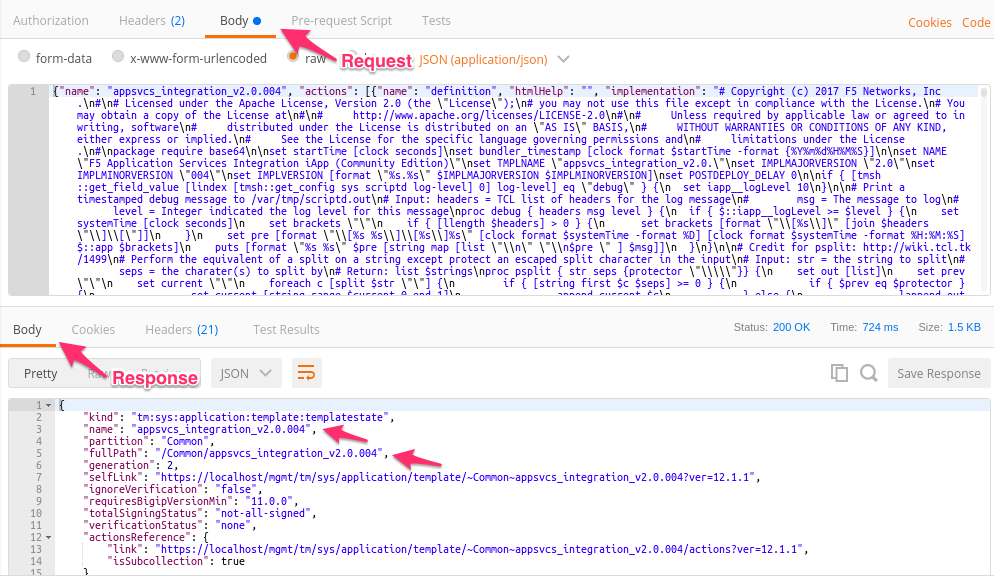Viewport: 994px width, 576px height.
Task: Click line number 1 in request editor
Action: 32,91
